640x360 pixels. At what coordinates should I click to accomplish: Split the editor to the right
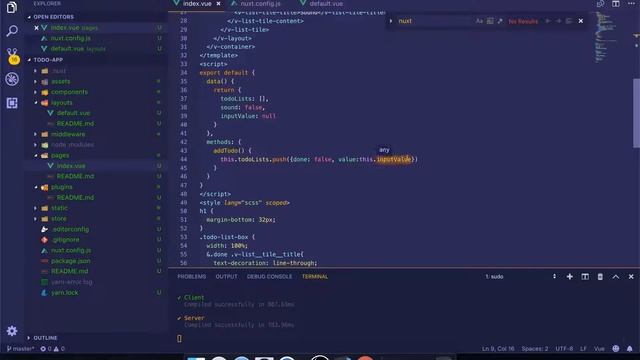point(616,4)
